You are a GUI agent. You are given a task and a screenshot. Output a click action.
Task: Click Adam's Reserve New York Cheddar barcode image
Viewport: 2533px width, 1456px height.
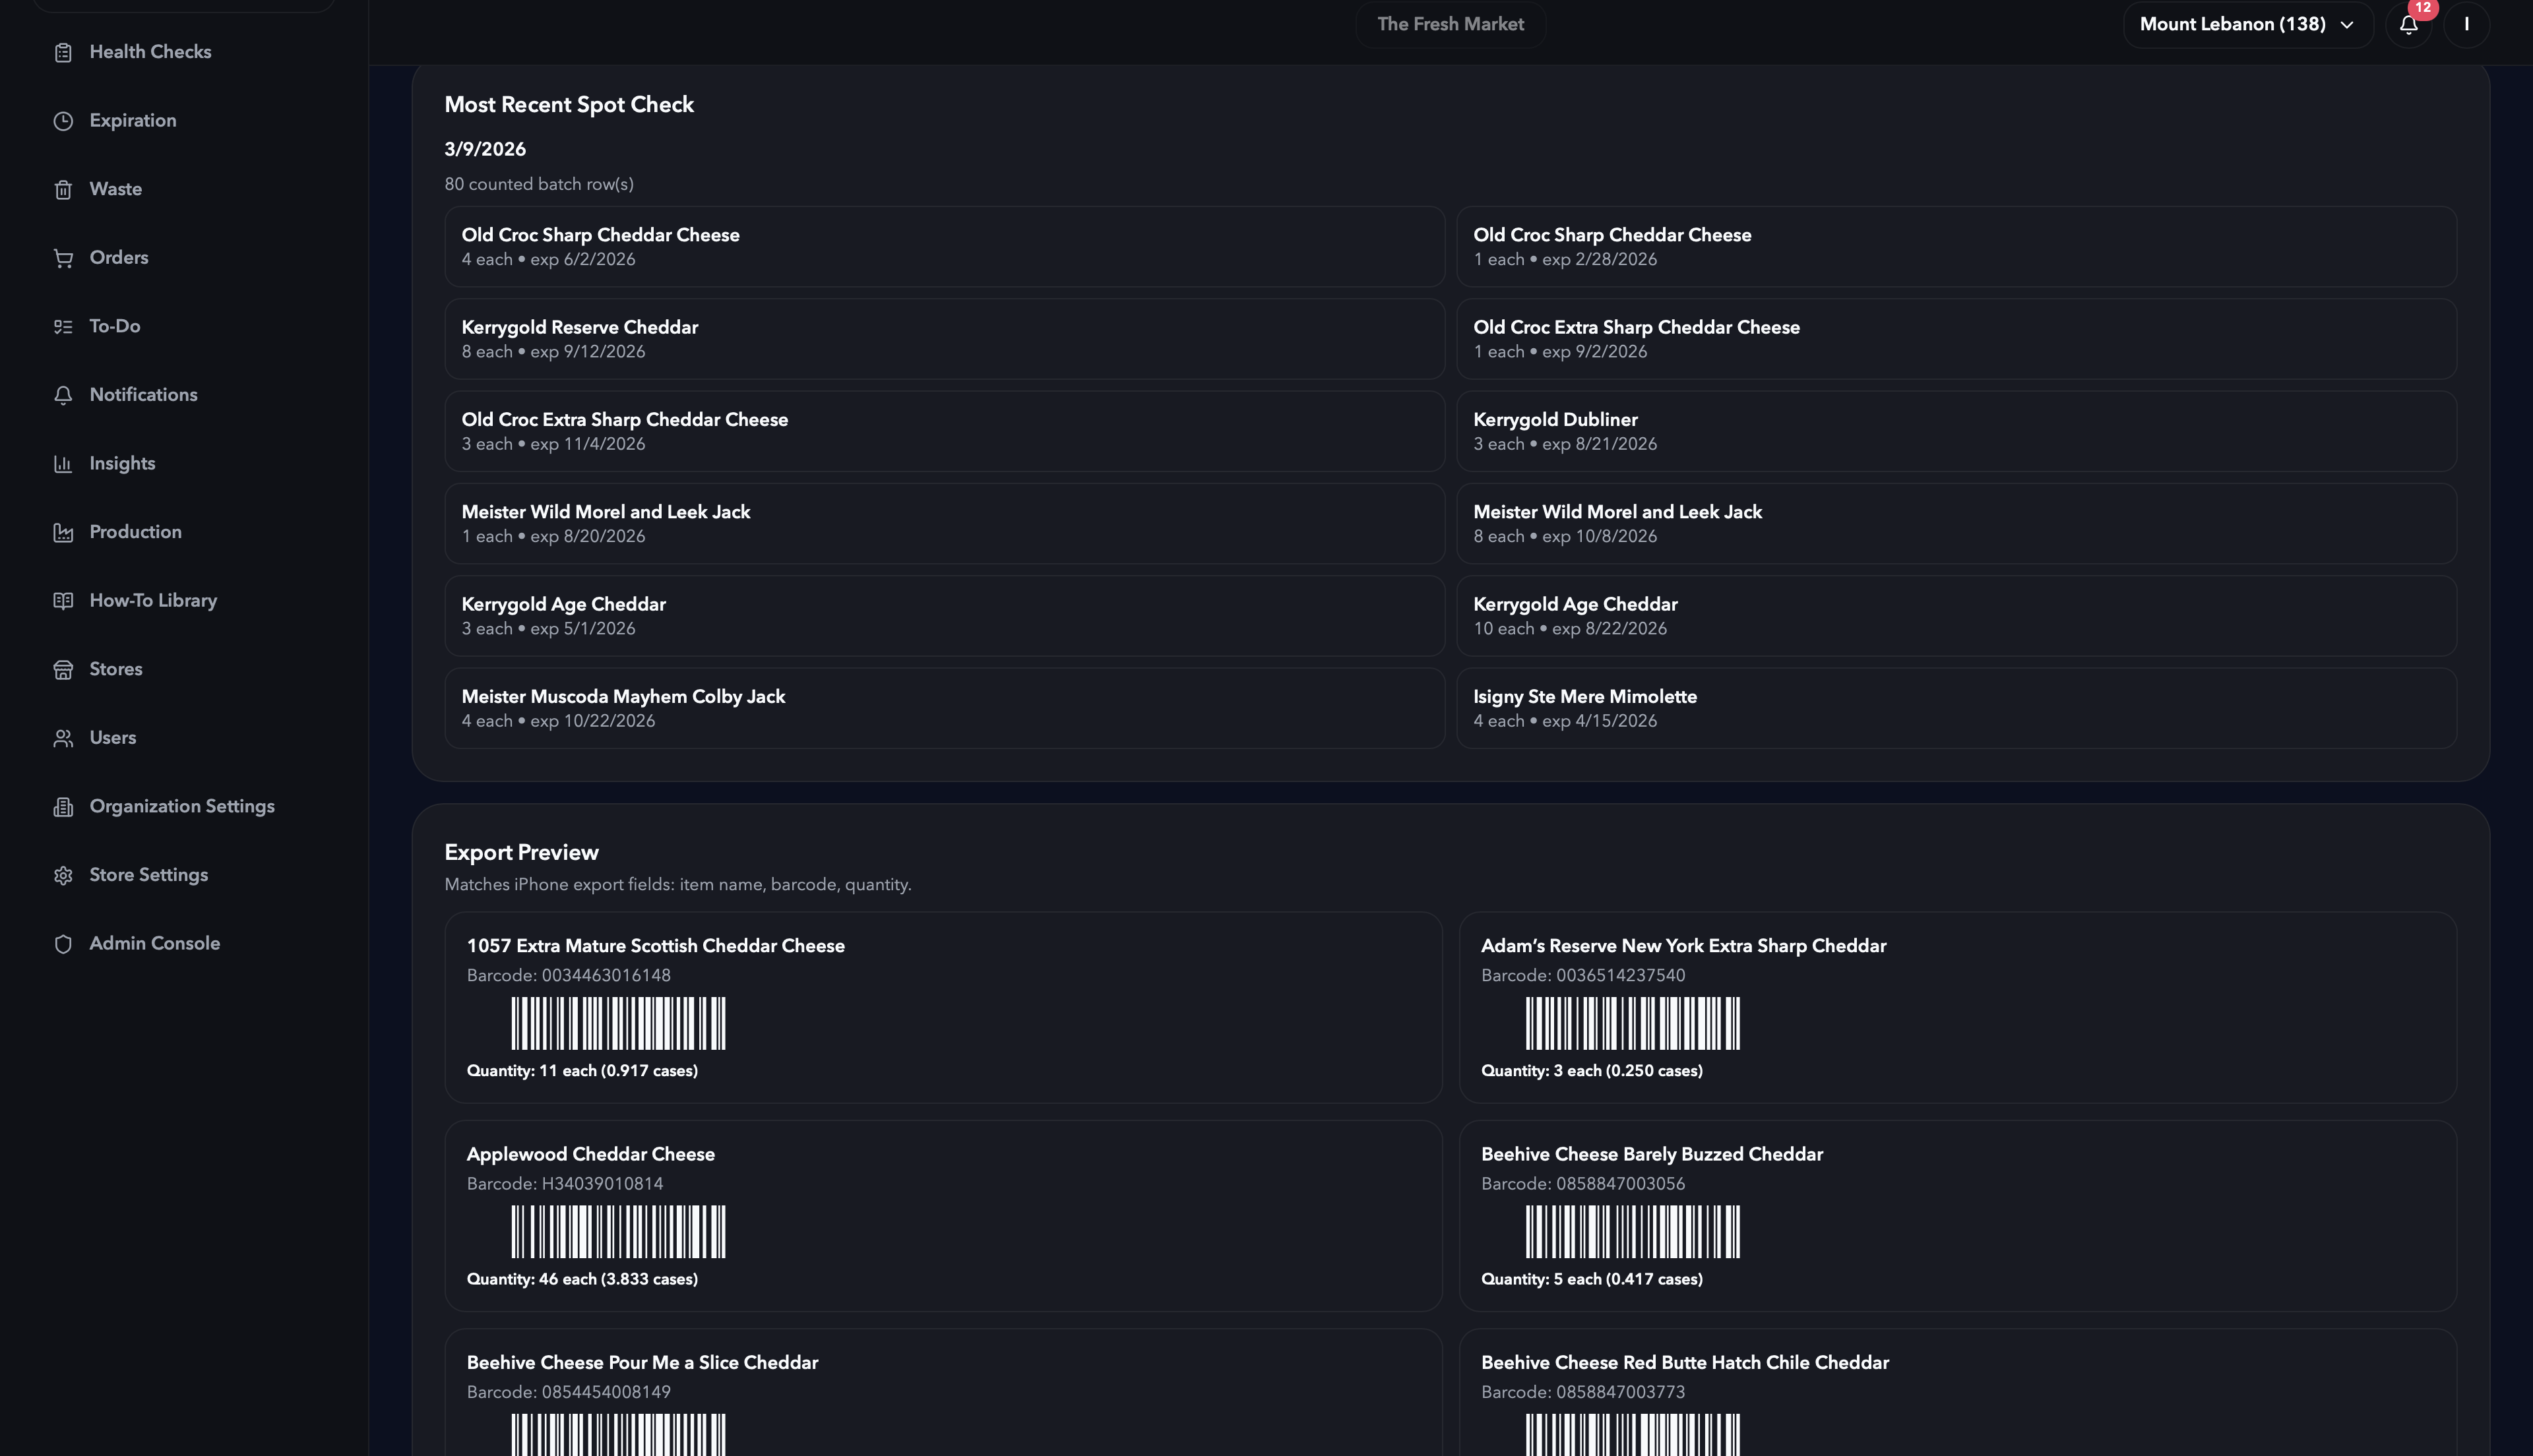(x=1632, y=1023)
